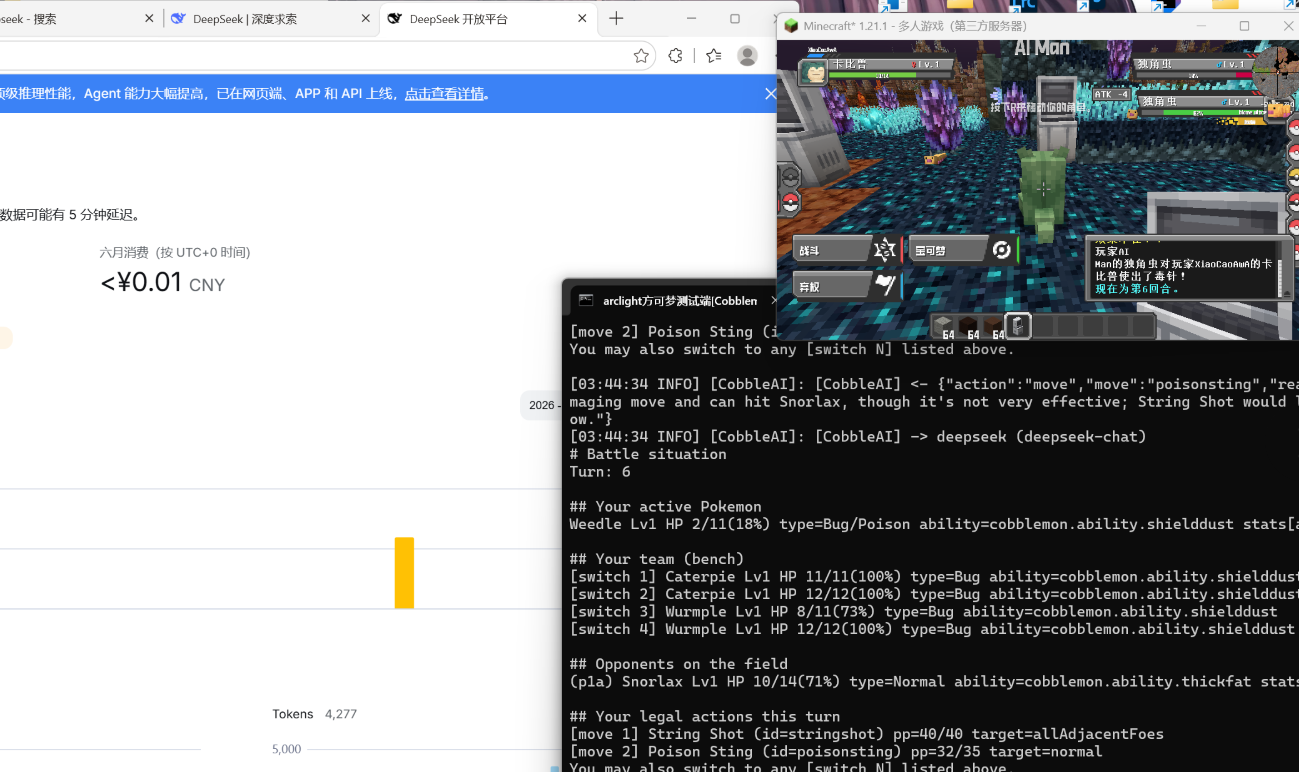Select the second hotbar slot item
The width and height of the screenshot is (1299, 772).
969,326
